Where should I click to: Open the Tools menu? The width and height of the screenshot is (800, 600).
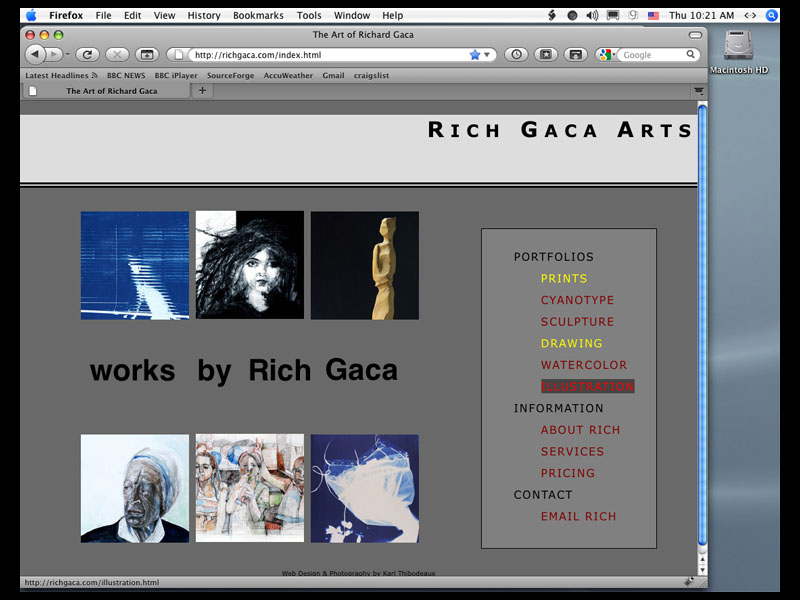pyautogui.click(x=309, y=15)
